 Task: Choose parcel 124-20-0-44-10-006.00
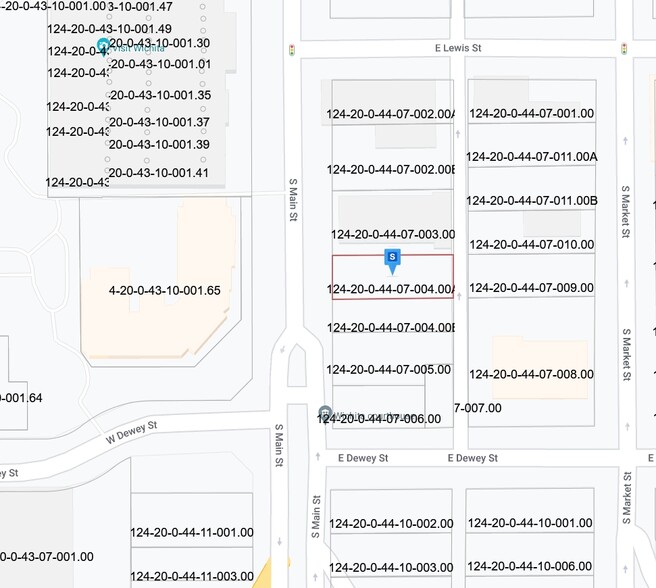click(531, 566)
